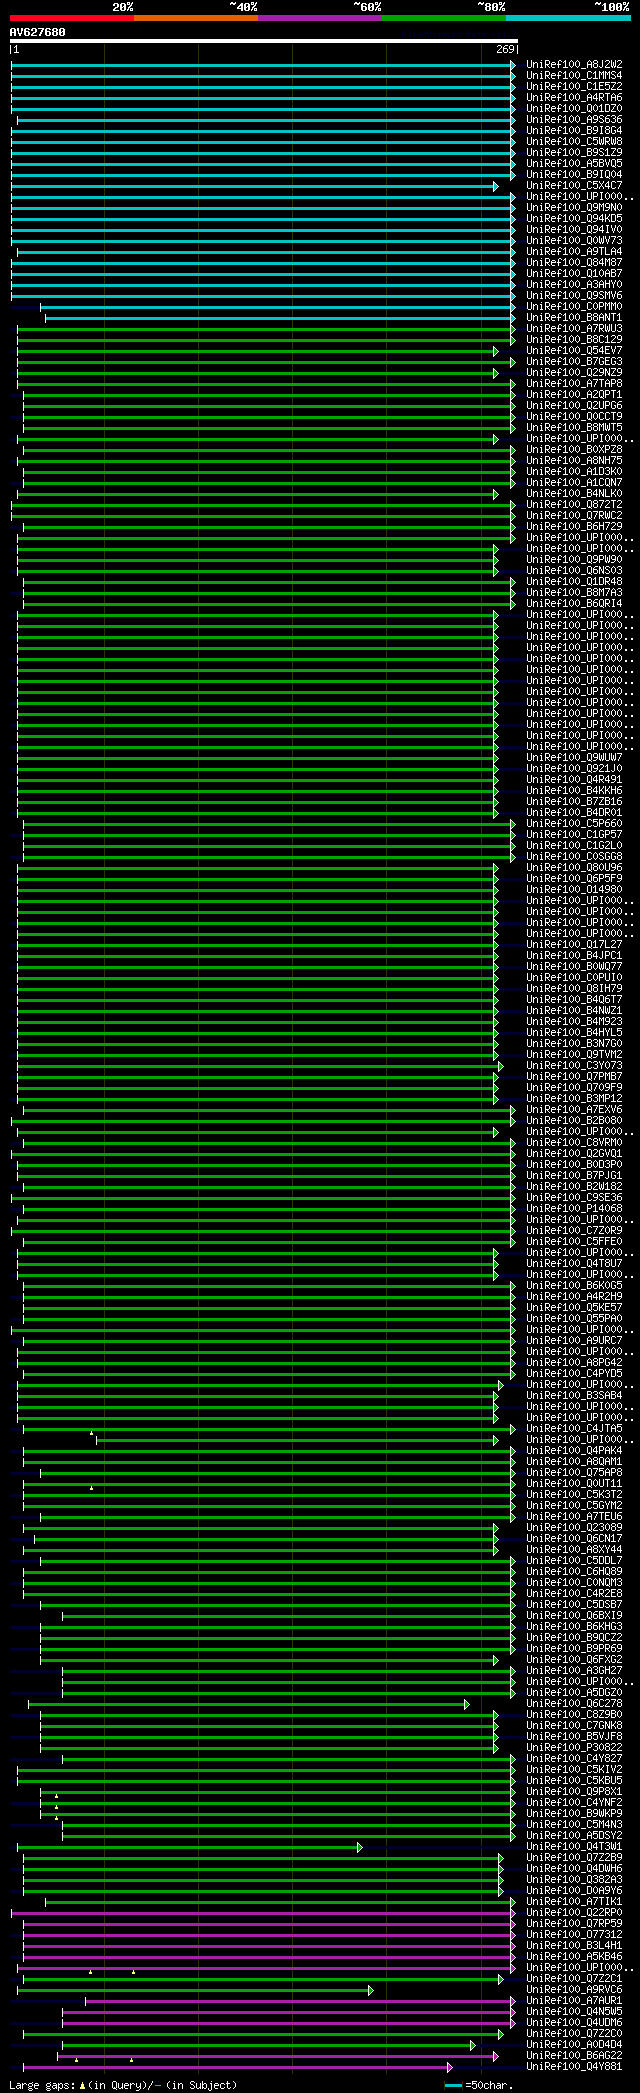
Task: Select the query label AV627680
Action: pyautogui.click(x=38, y=32)
